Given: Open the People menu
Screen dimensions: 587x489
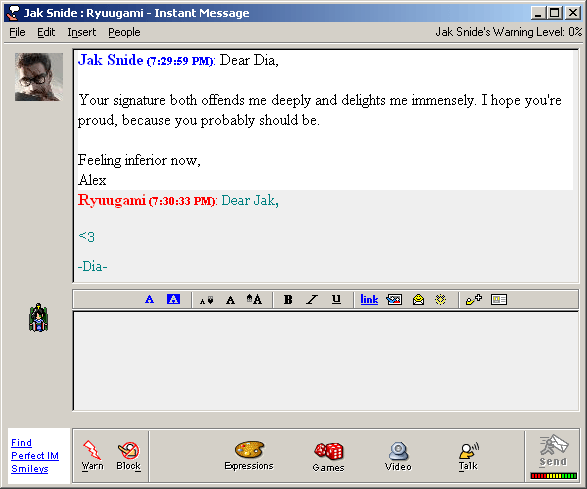Looking at the screenshot, I should pyautogui.click(x=124, y=33).
